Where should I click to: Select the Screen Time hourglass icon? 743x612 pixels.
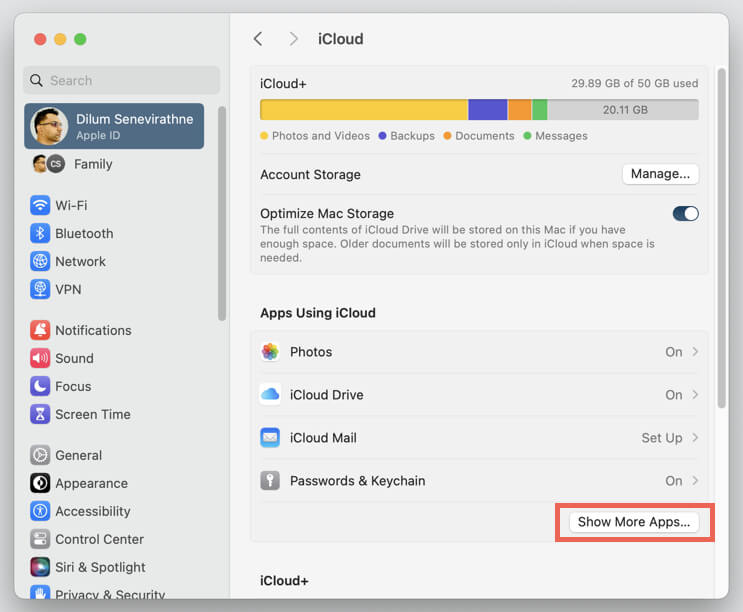pos(40,414)
